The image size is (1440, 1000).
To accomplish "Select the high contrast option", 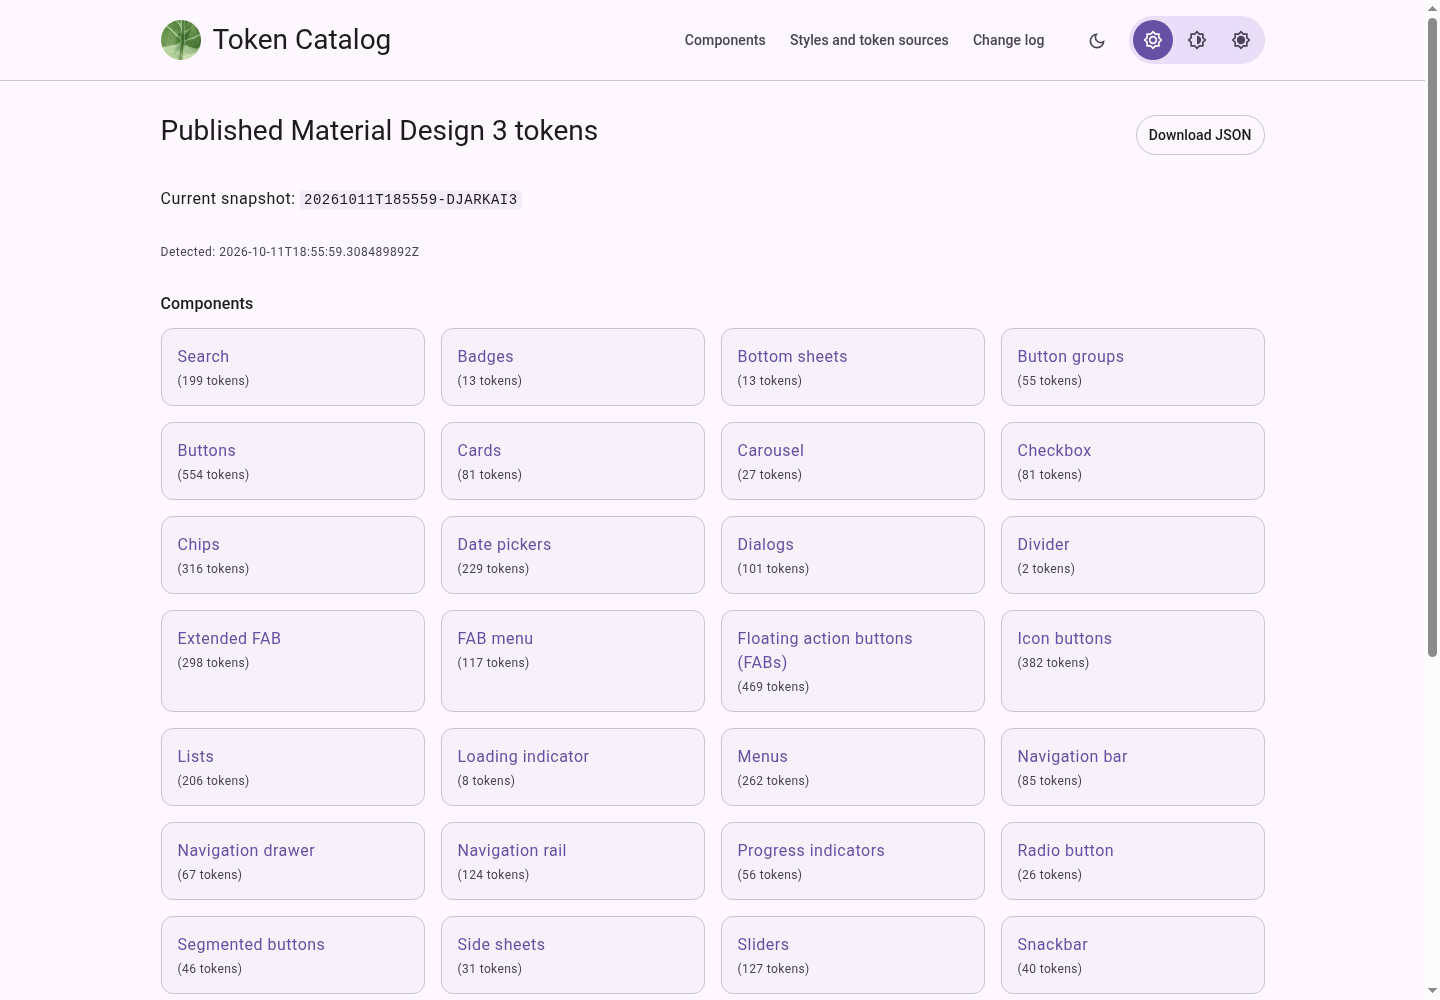I will (1241, 40).
